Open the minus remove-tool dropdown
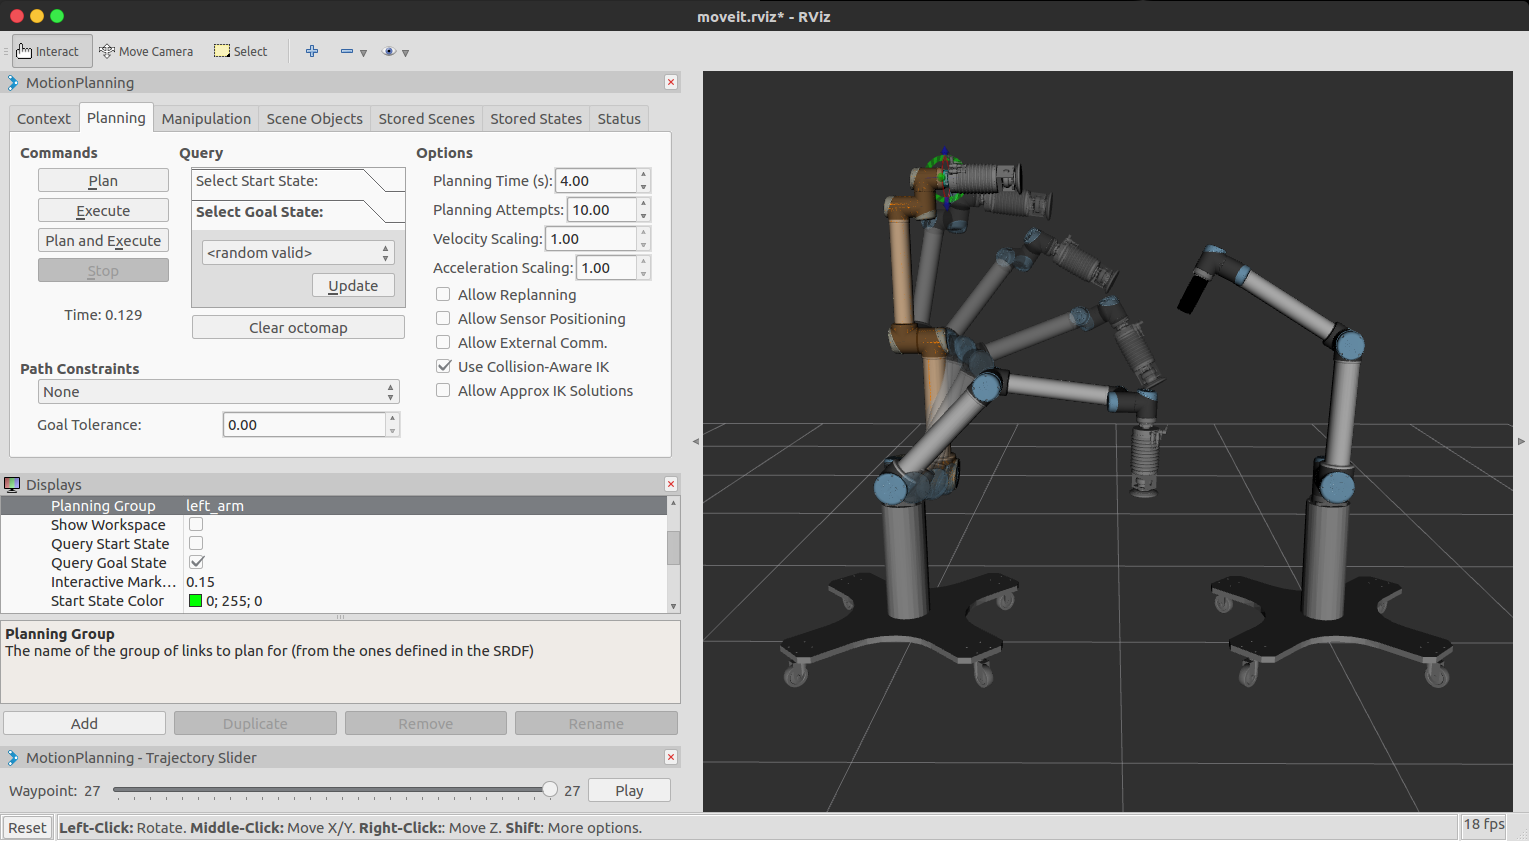Viewport: 1529px width, 841px height. [353, 52]
